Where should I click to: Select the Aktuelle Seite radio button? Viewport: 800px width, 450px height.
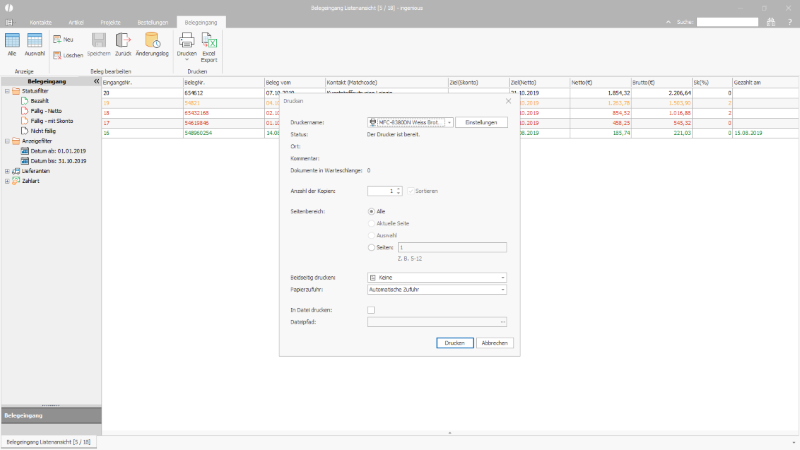pyautogui.click(x=371, y=223)
